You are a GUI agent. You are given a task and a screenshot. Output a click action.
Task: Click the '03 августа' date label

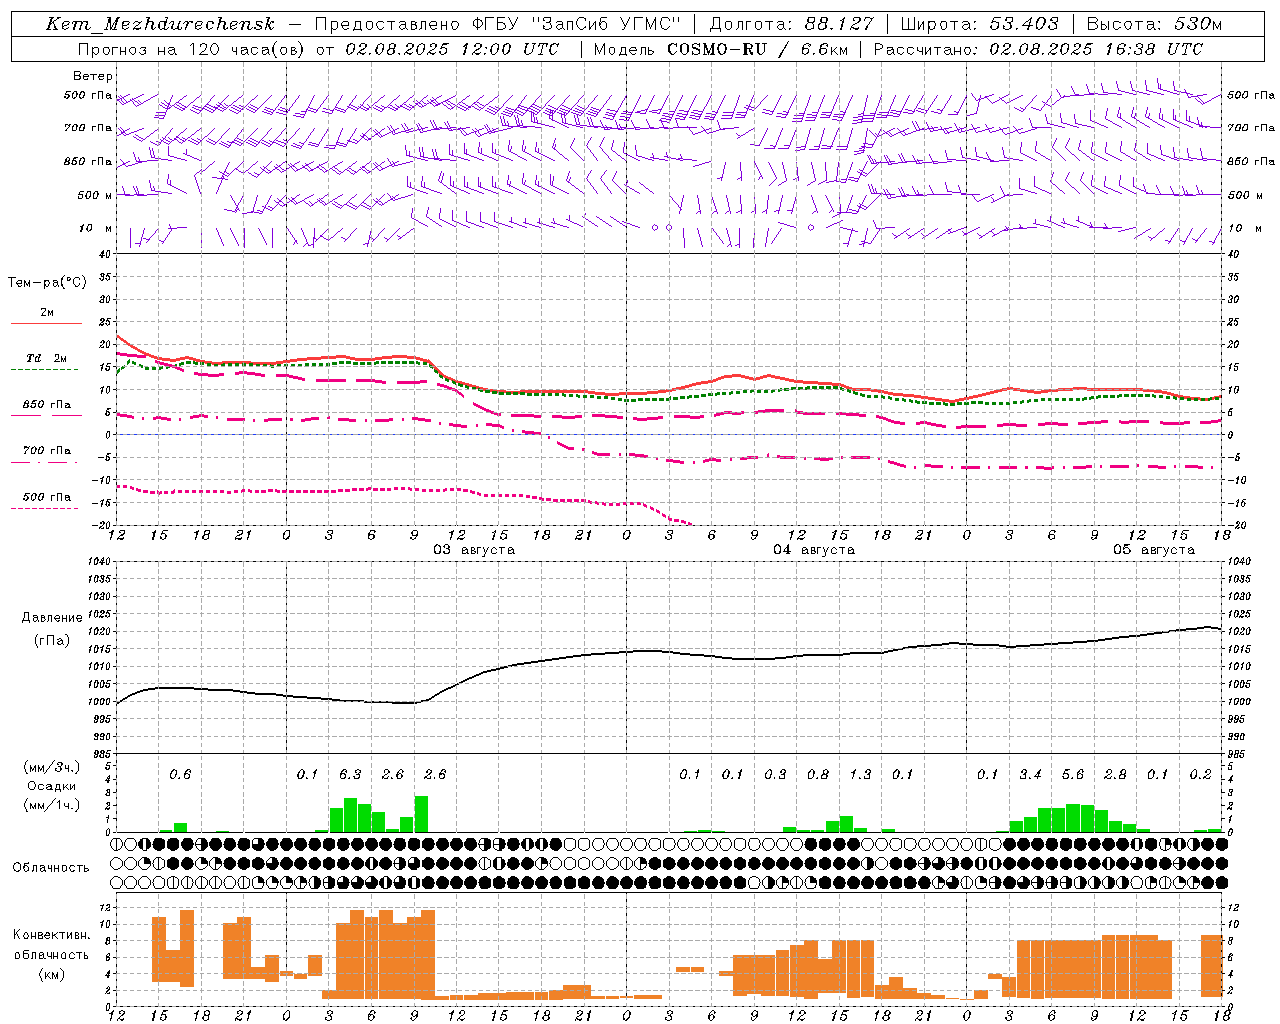tap(474, 550)
